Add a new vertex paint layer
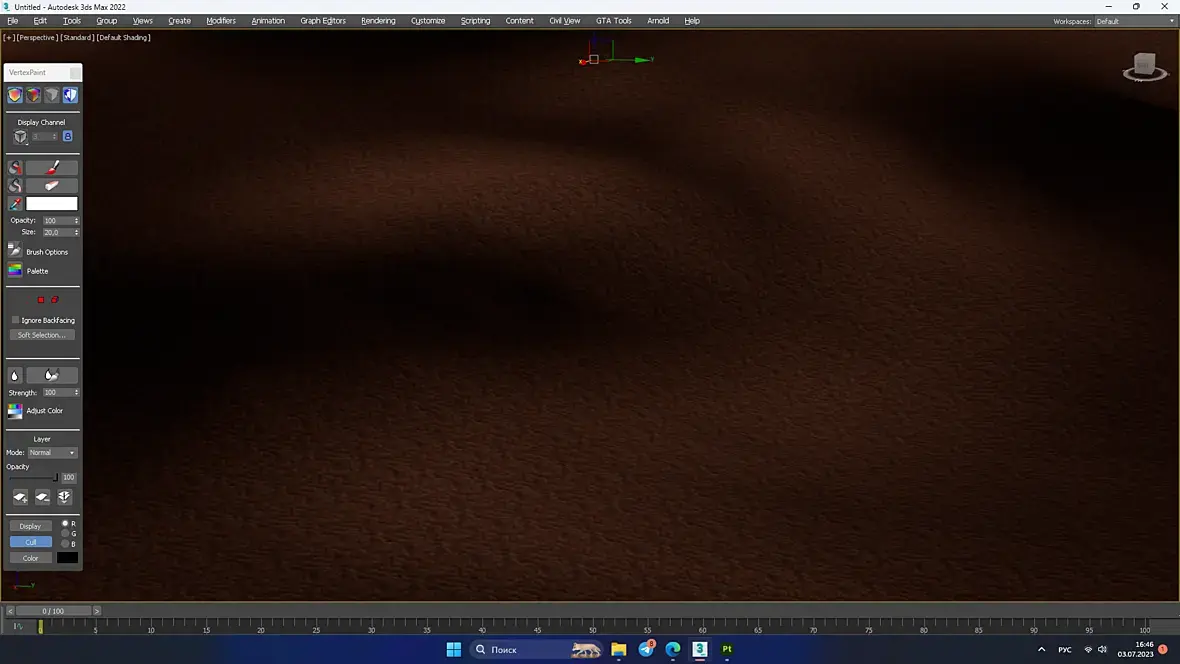This screenshot has width=1180, height=664. pyautogui.click(x=20, y=497)
